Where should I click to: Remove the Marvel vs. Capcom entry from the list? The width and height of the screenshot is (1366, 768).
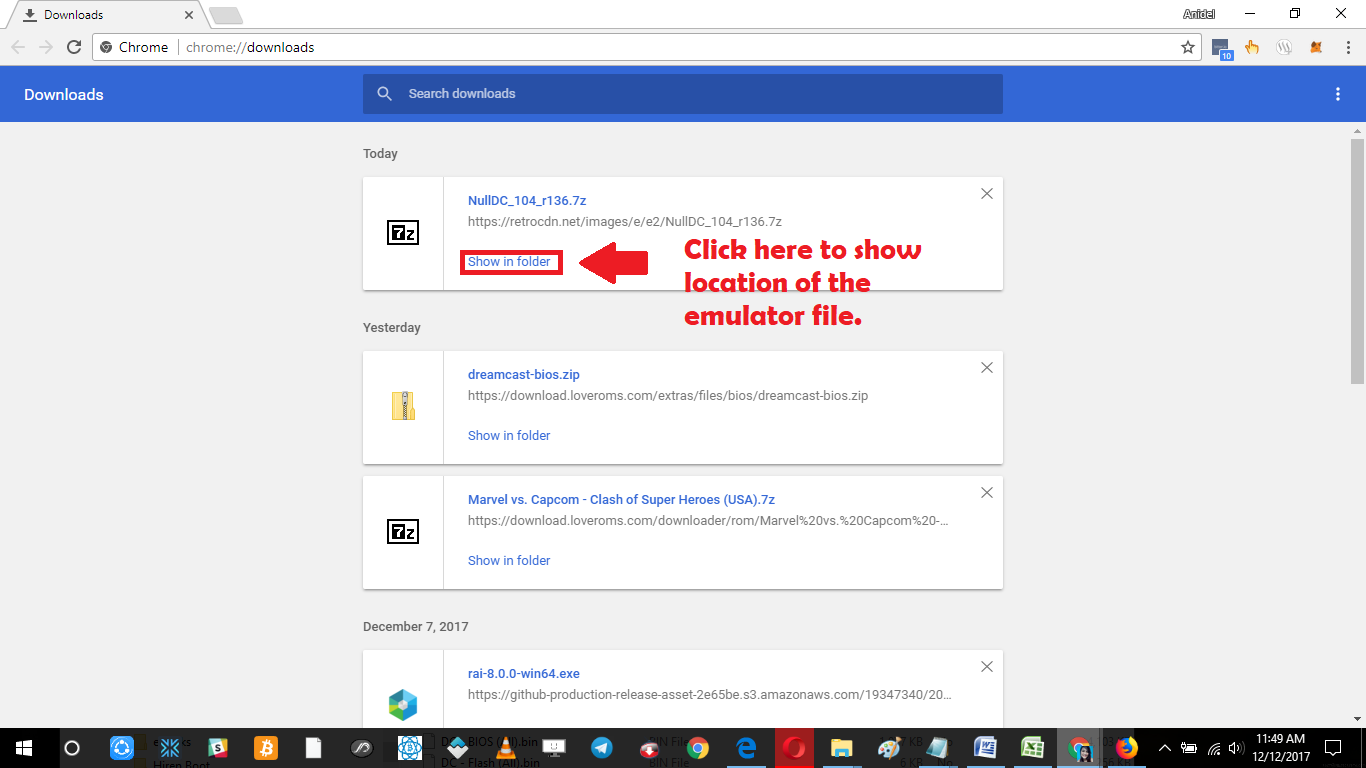tap(987, 493)
